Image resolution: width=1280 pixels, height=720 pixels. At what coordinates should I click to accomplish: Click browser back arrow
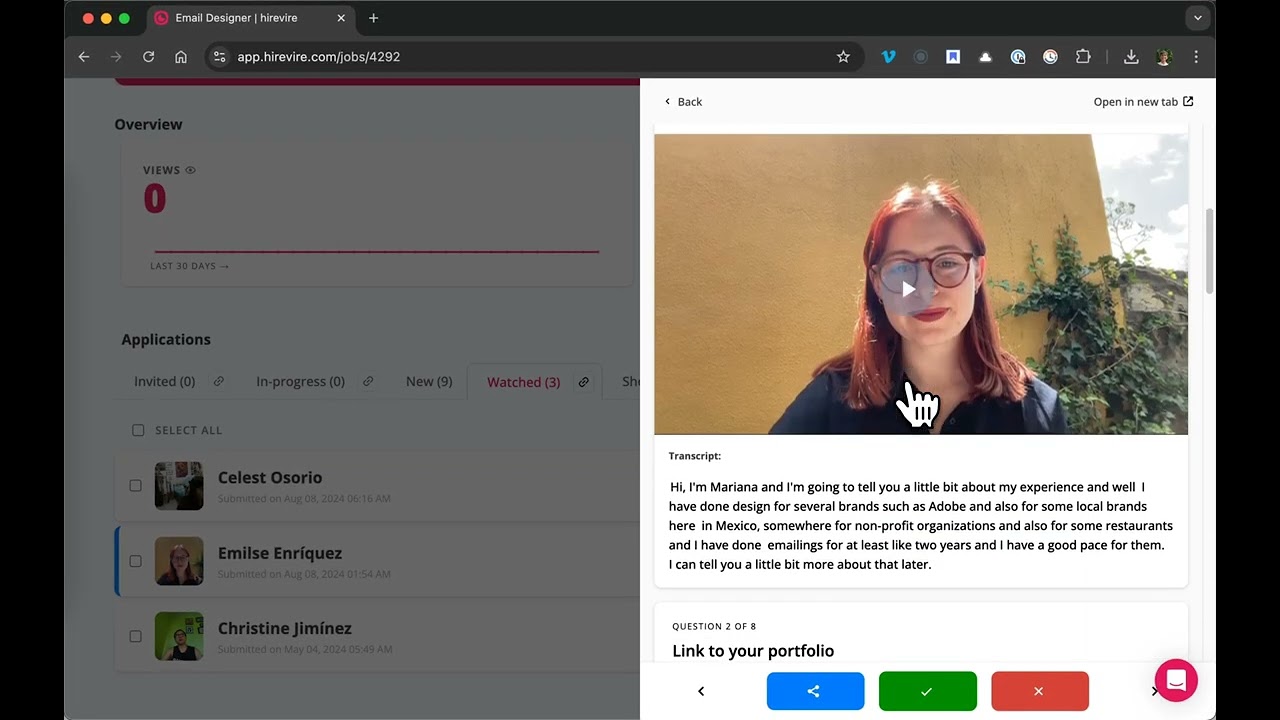click(x=84, y=57)
